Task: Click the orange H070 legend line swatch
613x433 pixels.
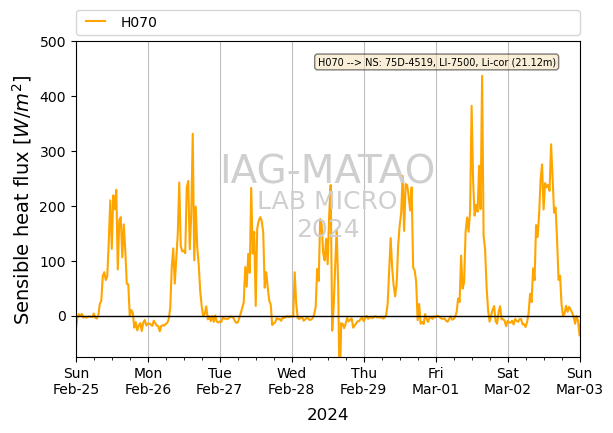Action: 96,21
